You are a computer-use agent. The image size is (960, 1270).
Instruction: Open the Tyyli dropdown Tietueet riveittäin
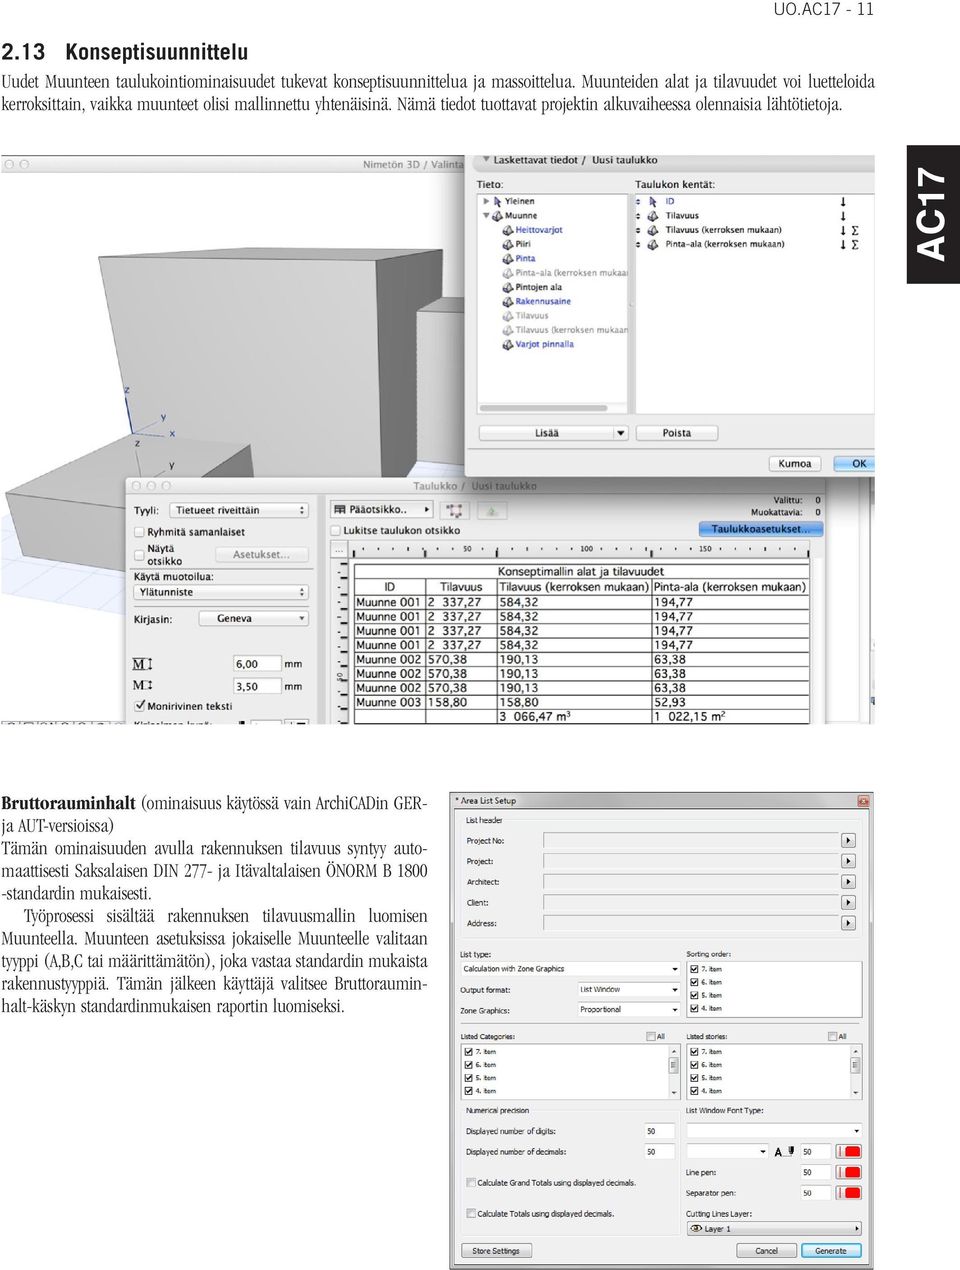[x=238, y=510]
